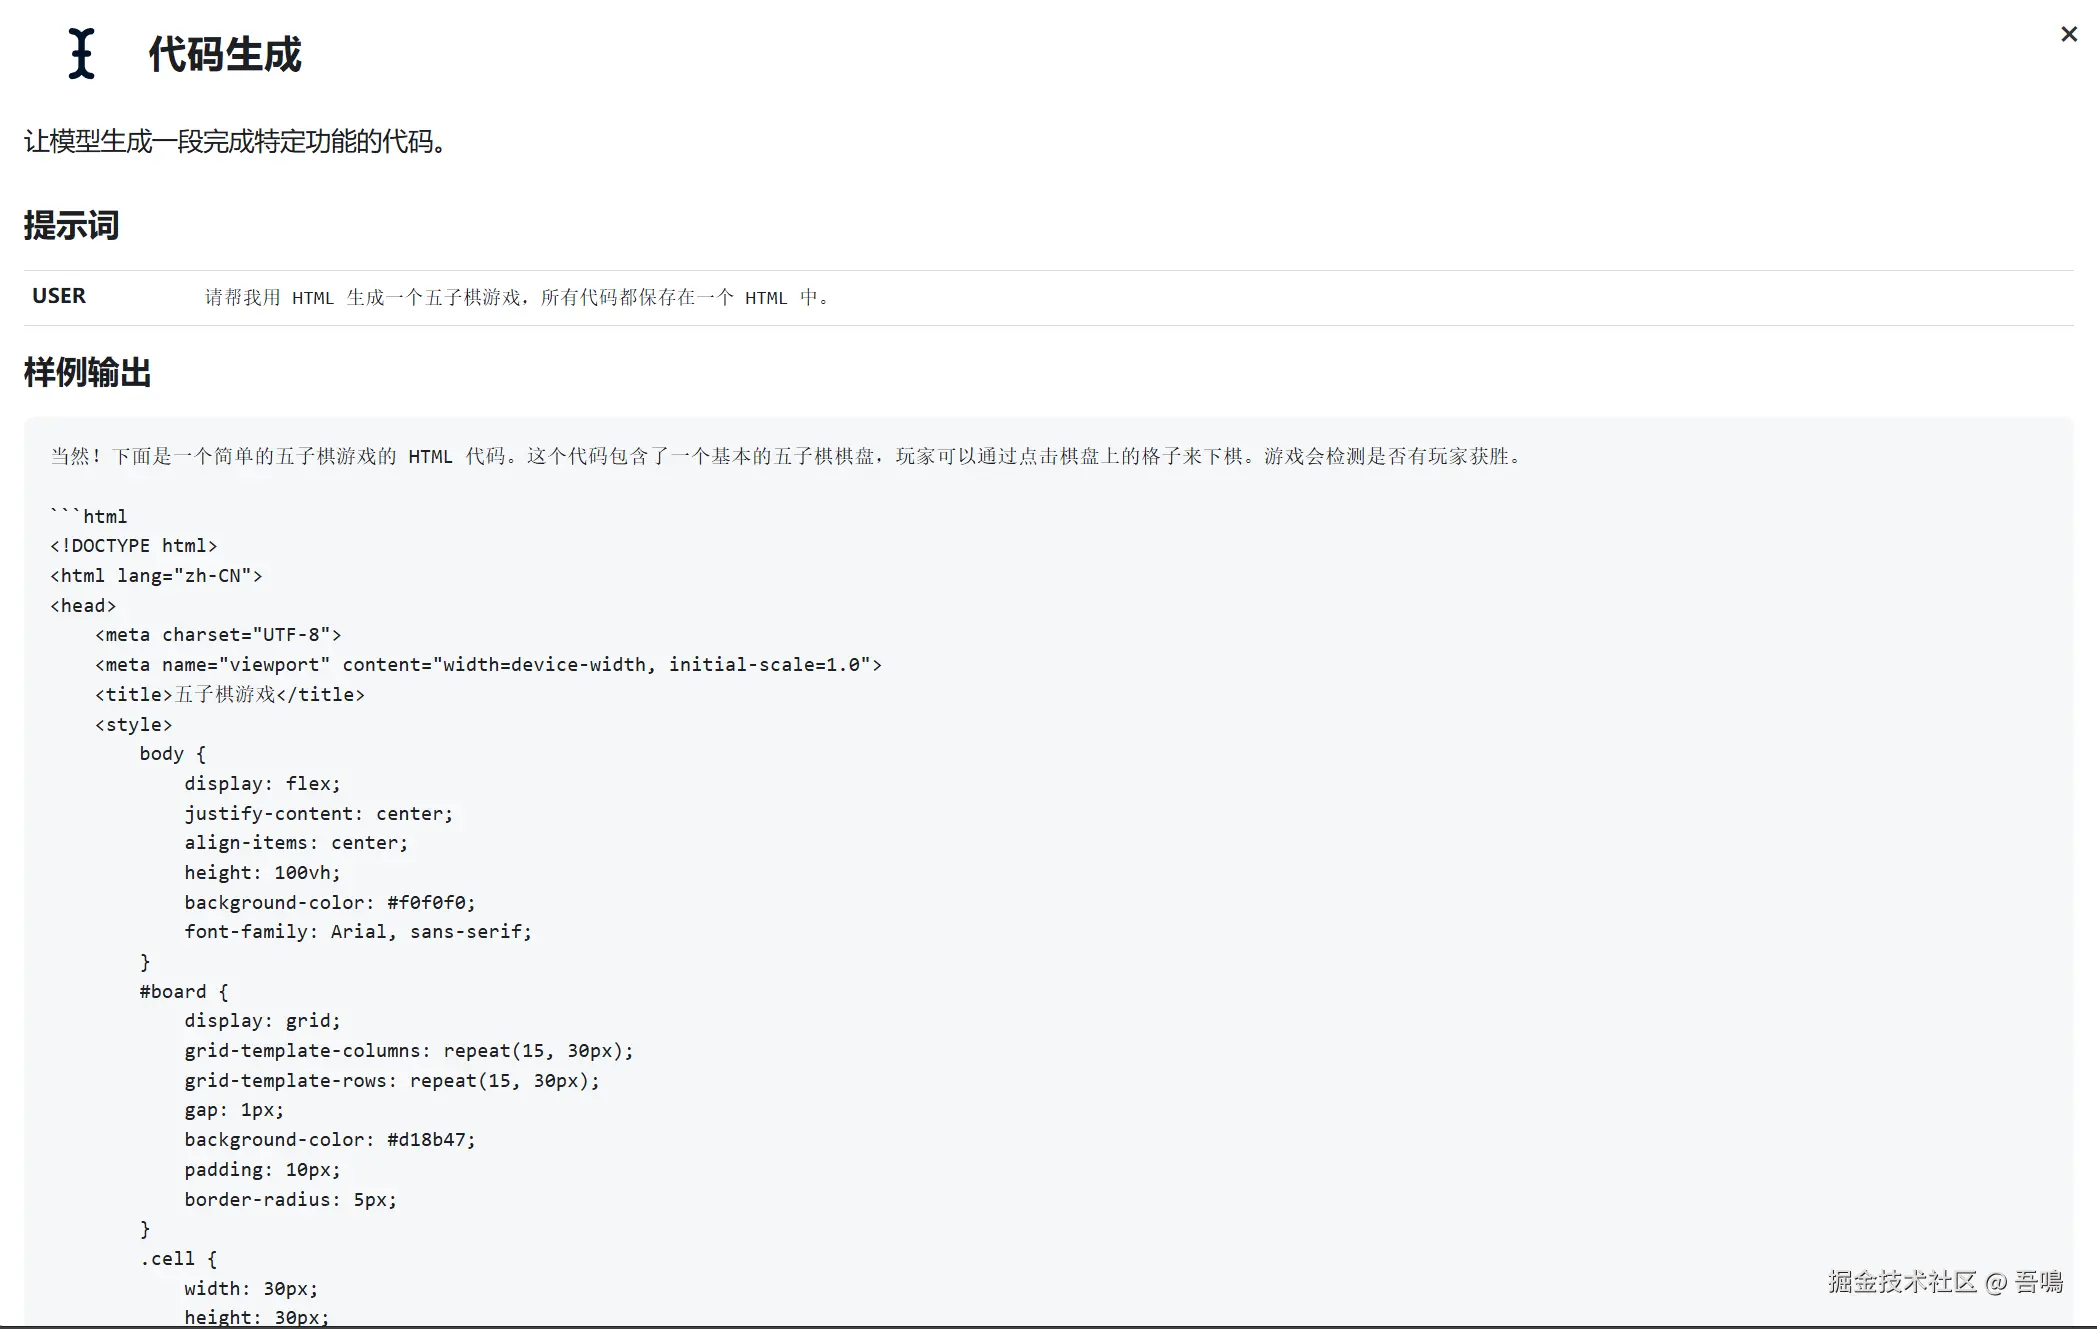Click the #board selector line
This screenshot has height=1329, width=2097.
coord(184,992)
